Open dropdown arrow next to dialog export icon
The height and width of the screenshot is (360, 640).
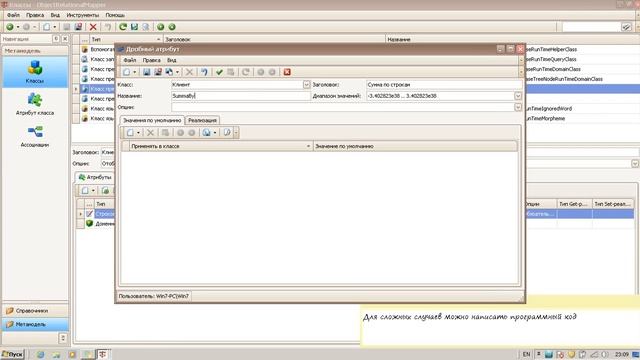(x=177, y=72)
